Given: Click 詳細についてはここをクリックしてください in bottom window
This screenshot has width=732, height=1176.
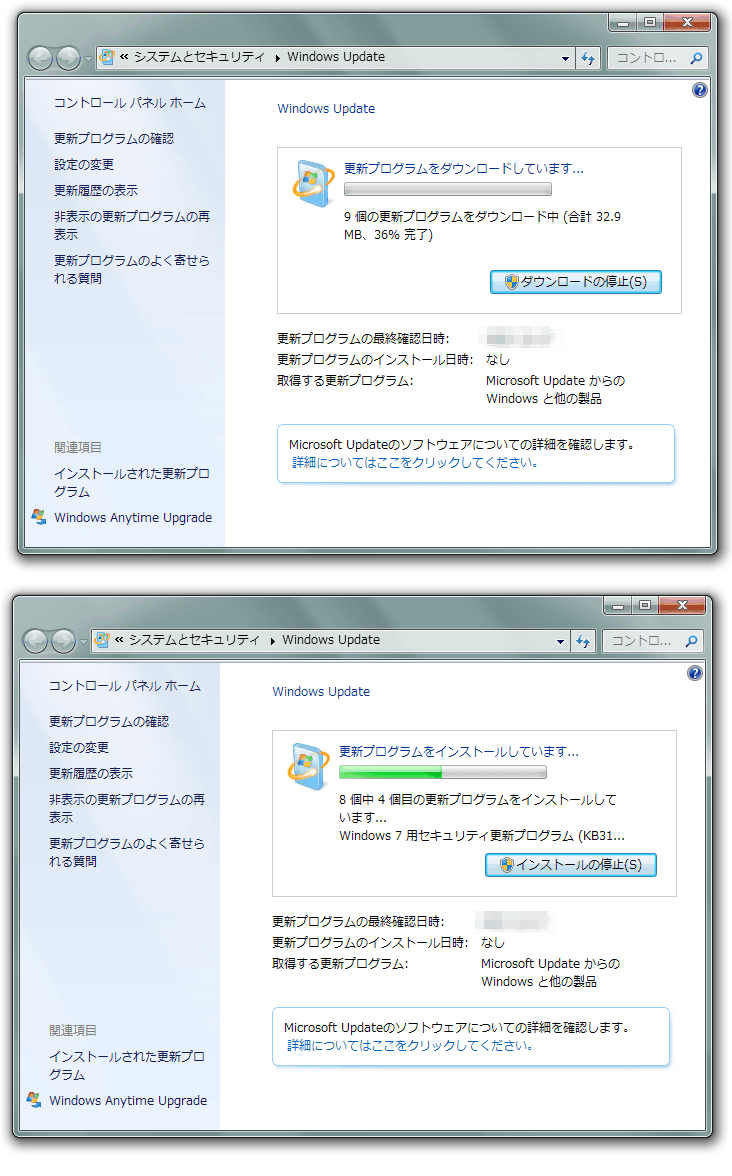Looking at the screenshot, I should pos(410,1046).
